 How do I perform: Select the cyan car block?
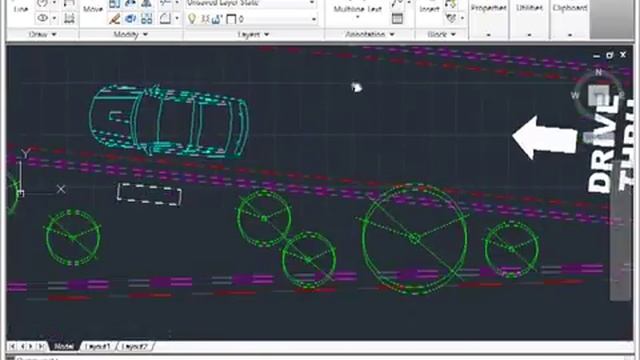click(168, 121)
